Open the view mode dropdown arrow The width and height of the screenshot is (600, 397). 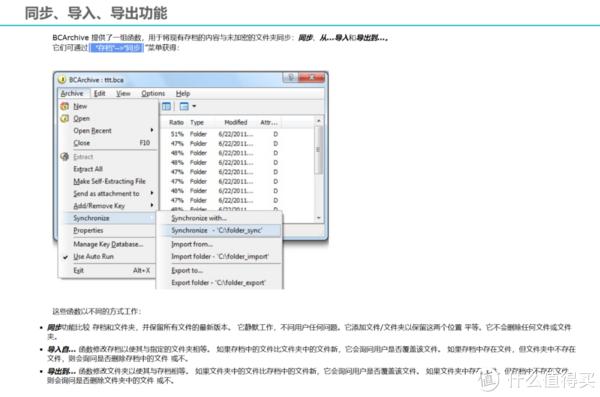pos(194,106)
